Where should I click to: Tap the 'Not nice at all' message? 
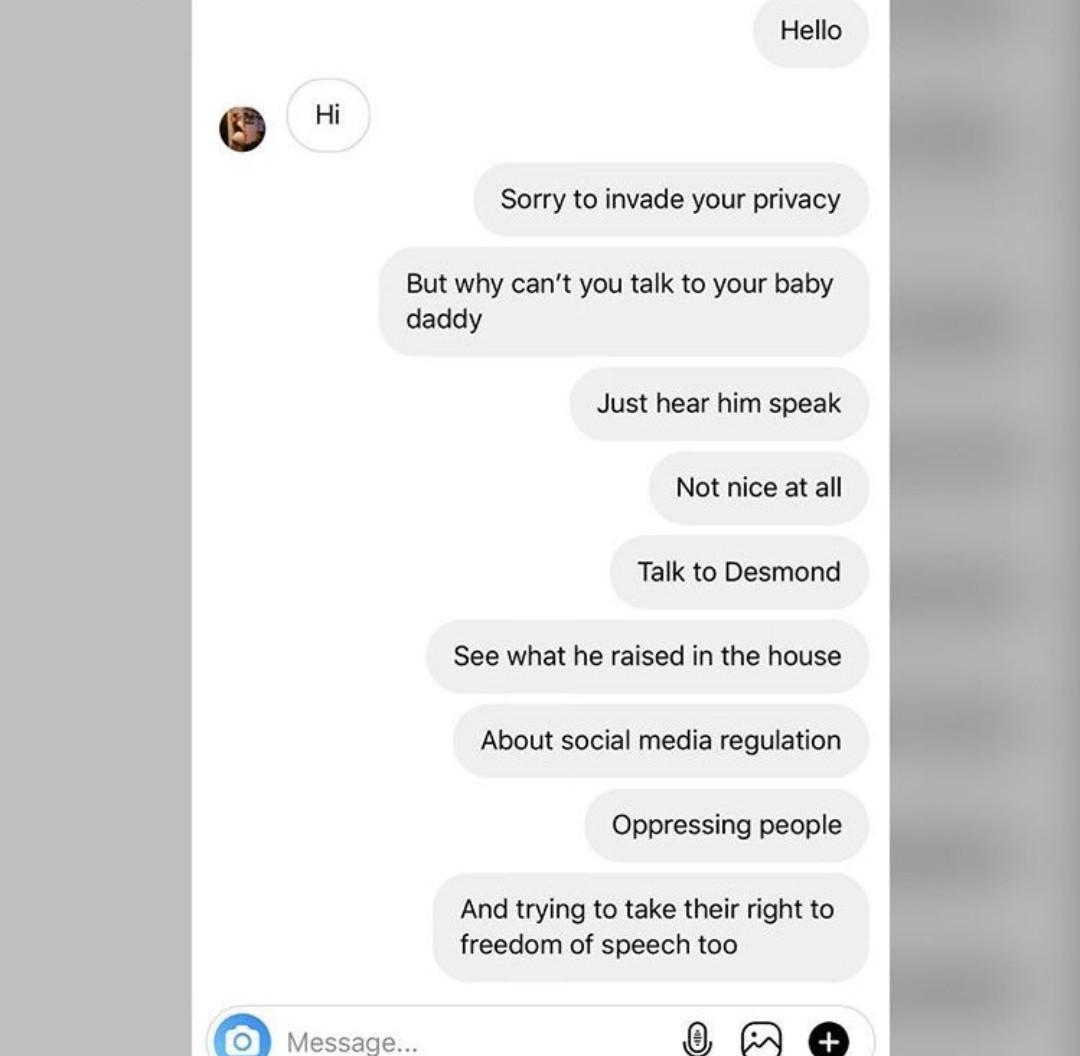tap(758, 488)
